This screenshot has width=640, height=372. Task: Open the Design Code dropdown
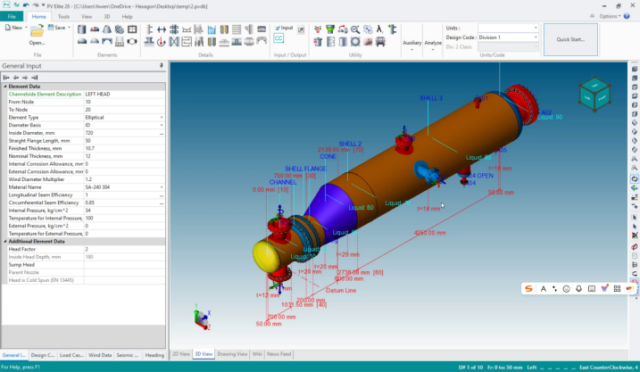(536, 37)
